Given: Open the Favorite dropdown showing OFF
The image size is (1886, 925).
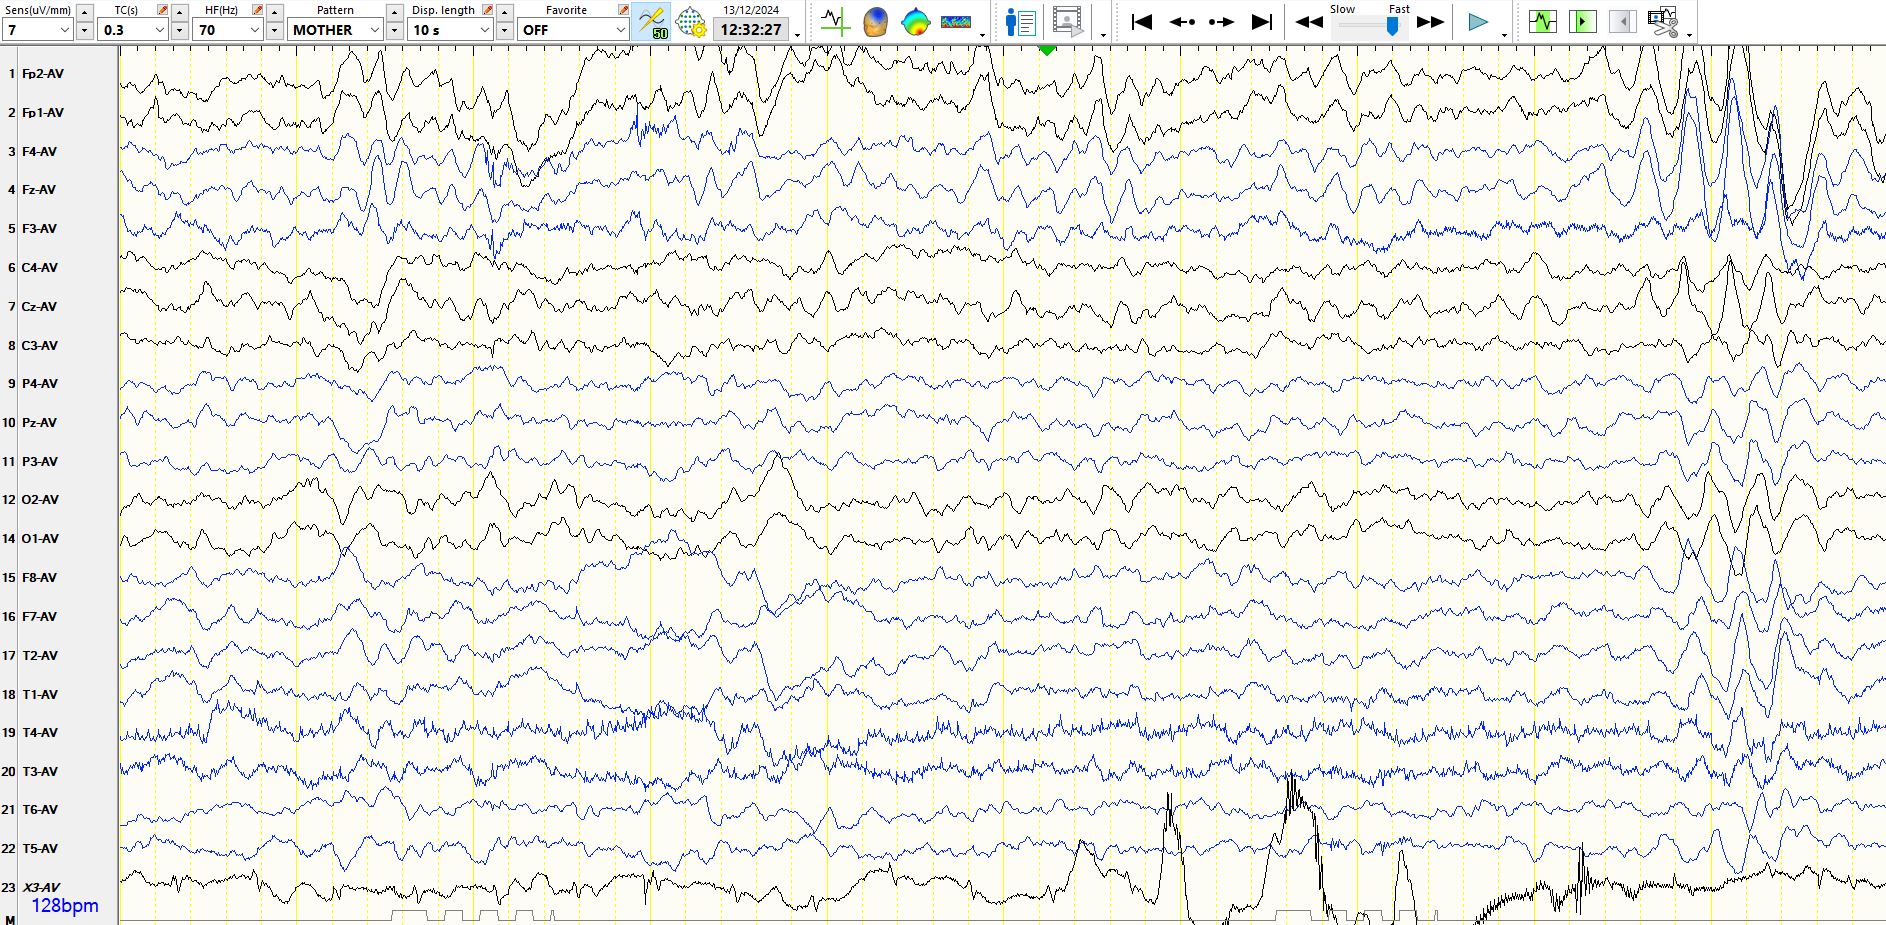Looking at the screenshot, I should pos(573,30).
